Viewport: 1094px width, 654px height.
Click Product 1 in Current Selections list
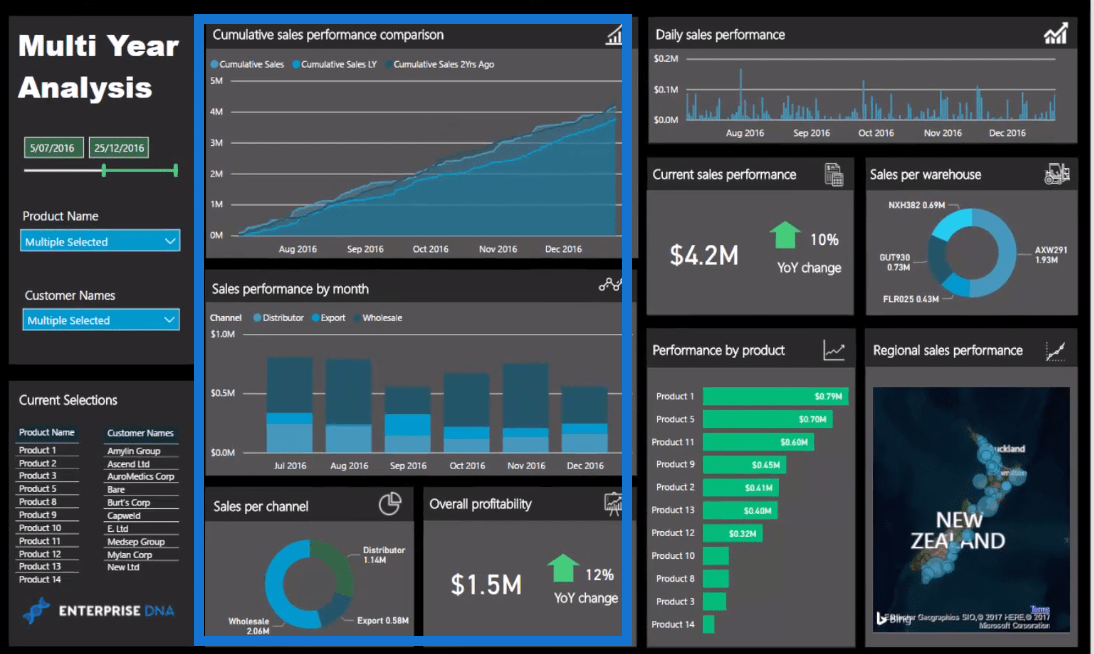(38, 450)
